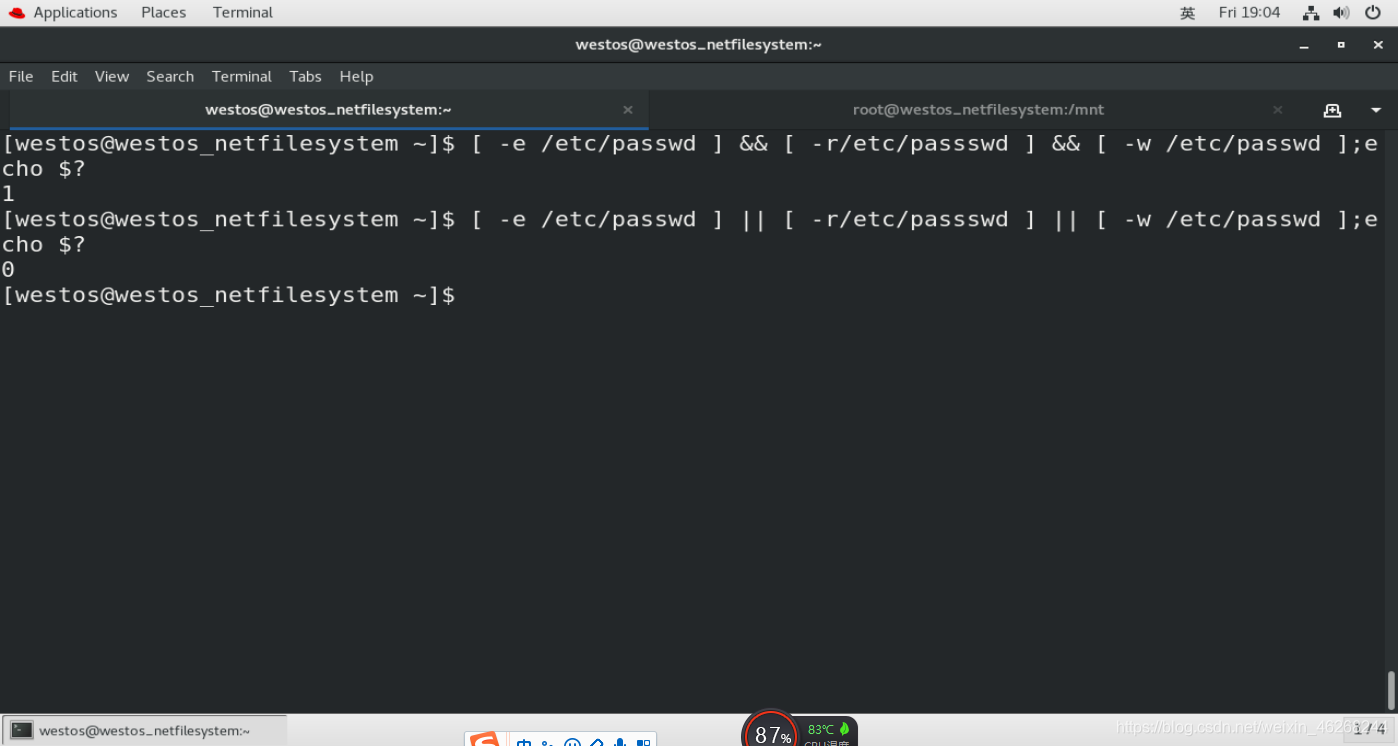Click the window title westos@westos_netfilesystem:~
The height and width of the screenshot is (746, 1398).
click(698, 45)
